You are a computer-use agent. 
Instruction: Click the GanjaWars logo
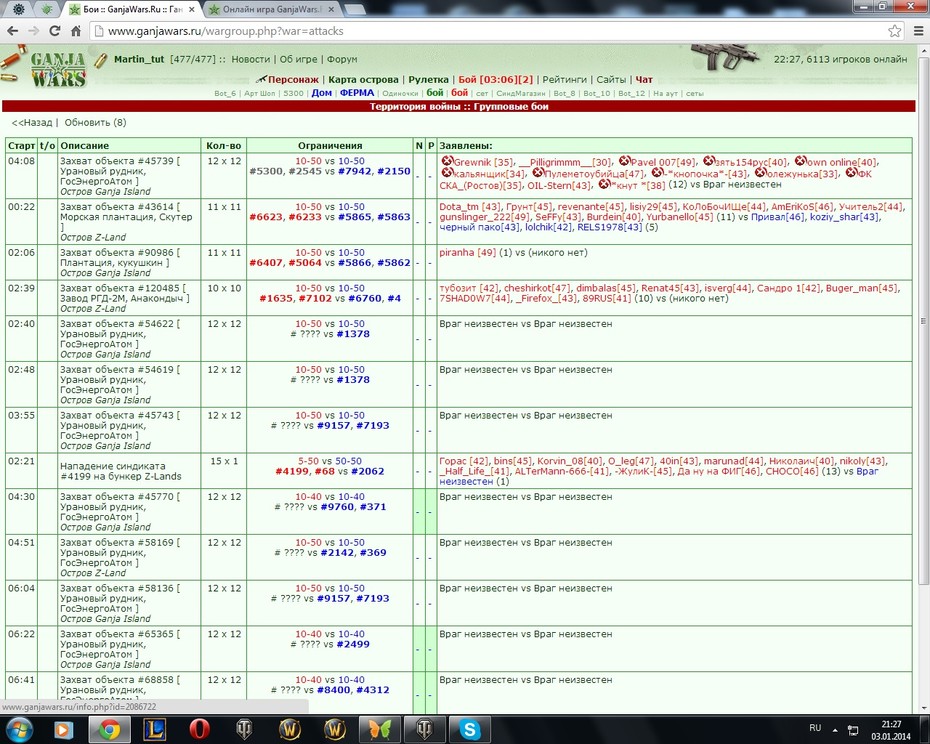(x=58, y=69)
